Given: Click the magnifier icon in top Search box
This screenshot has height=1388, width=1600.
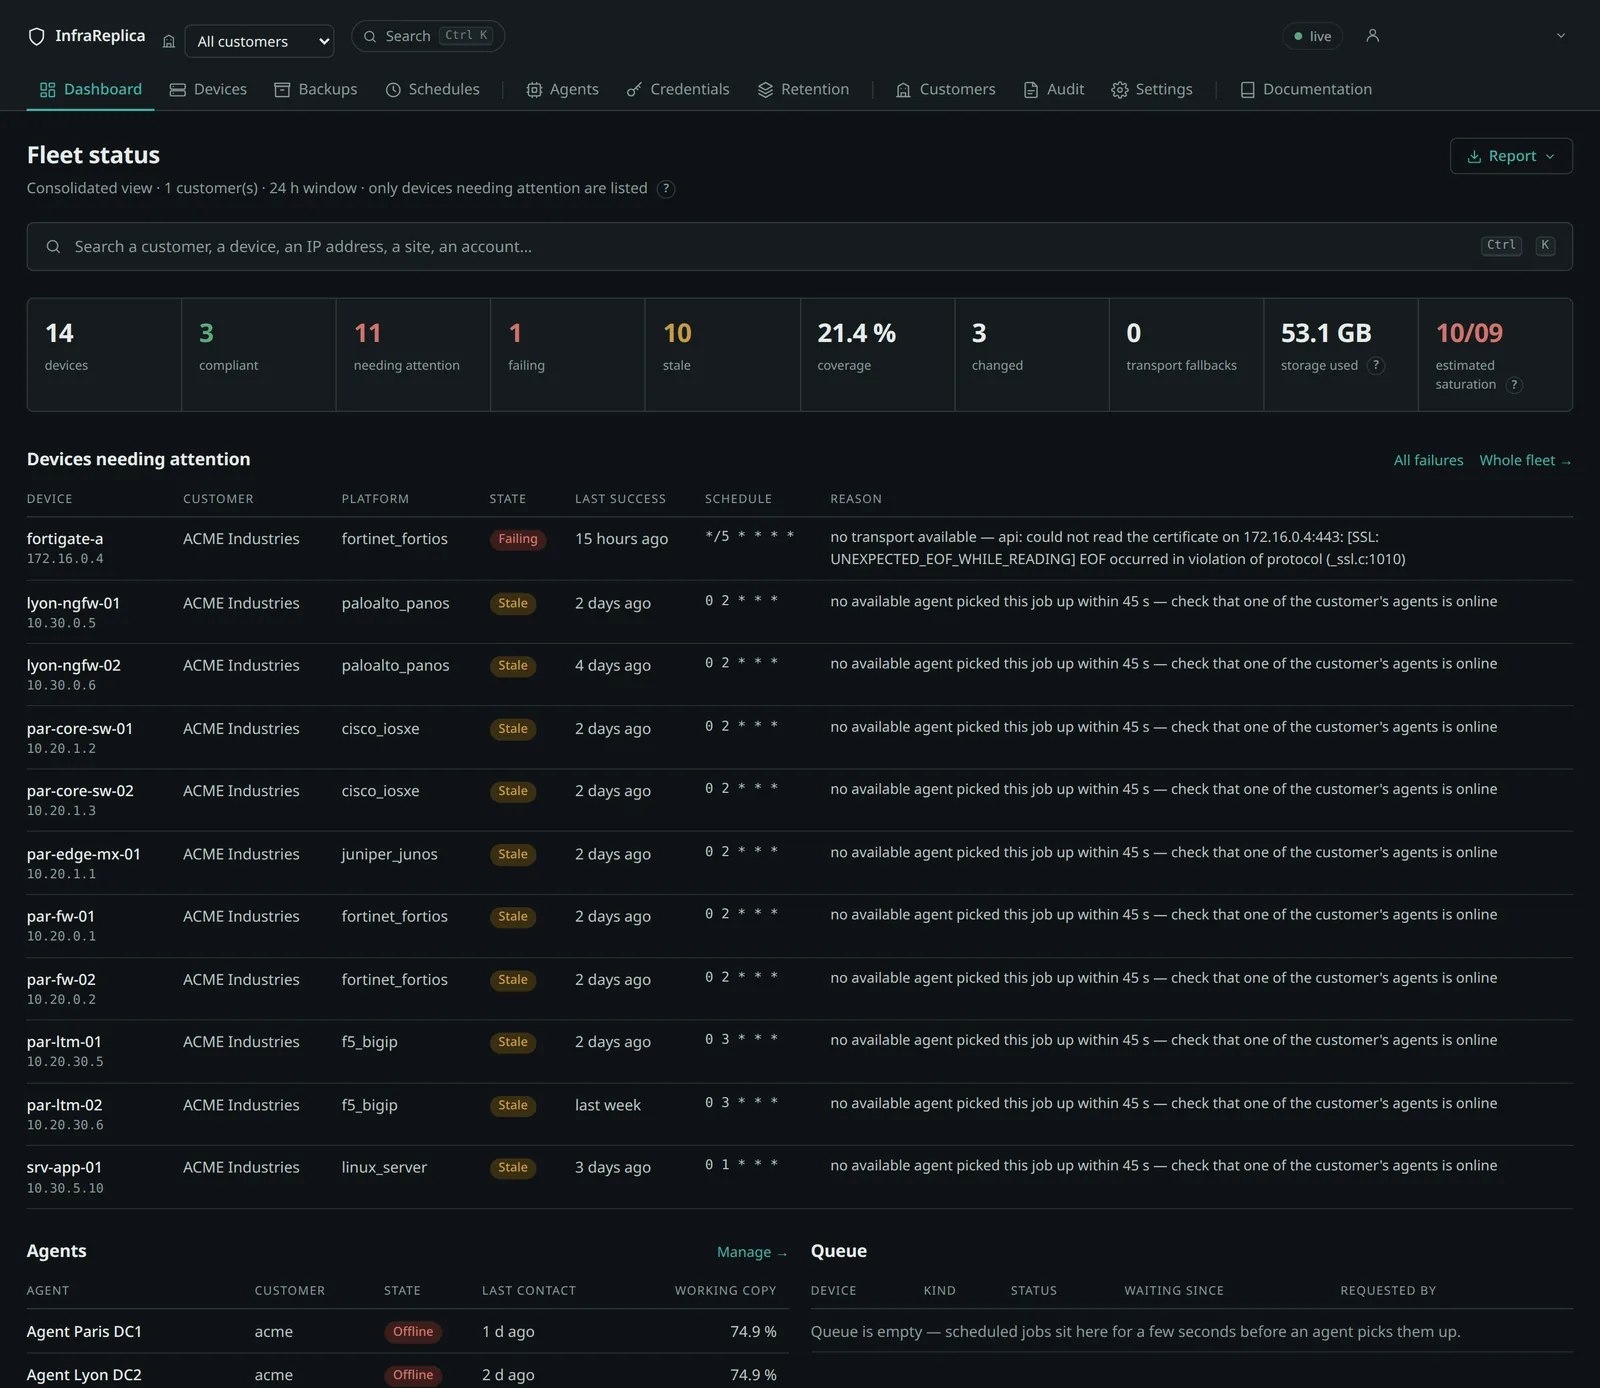Looking at the screenshot, I should point(370,36).
